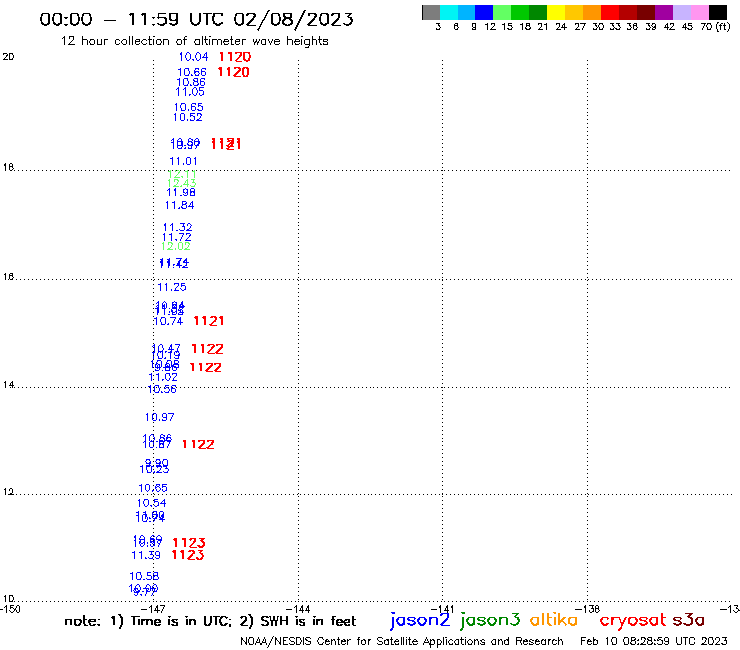740x650 pixels.
Task: Click the -150 longitude axis label
Action: (10, 609)
